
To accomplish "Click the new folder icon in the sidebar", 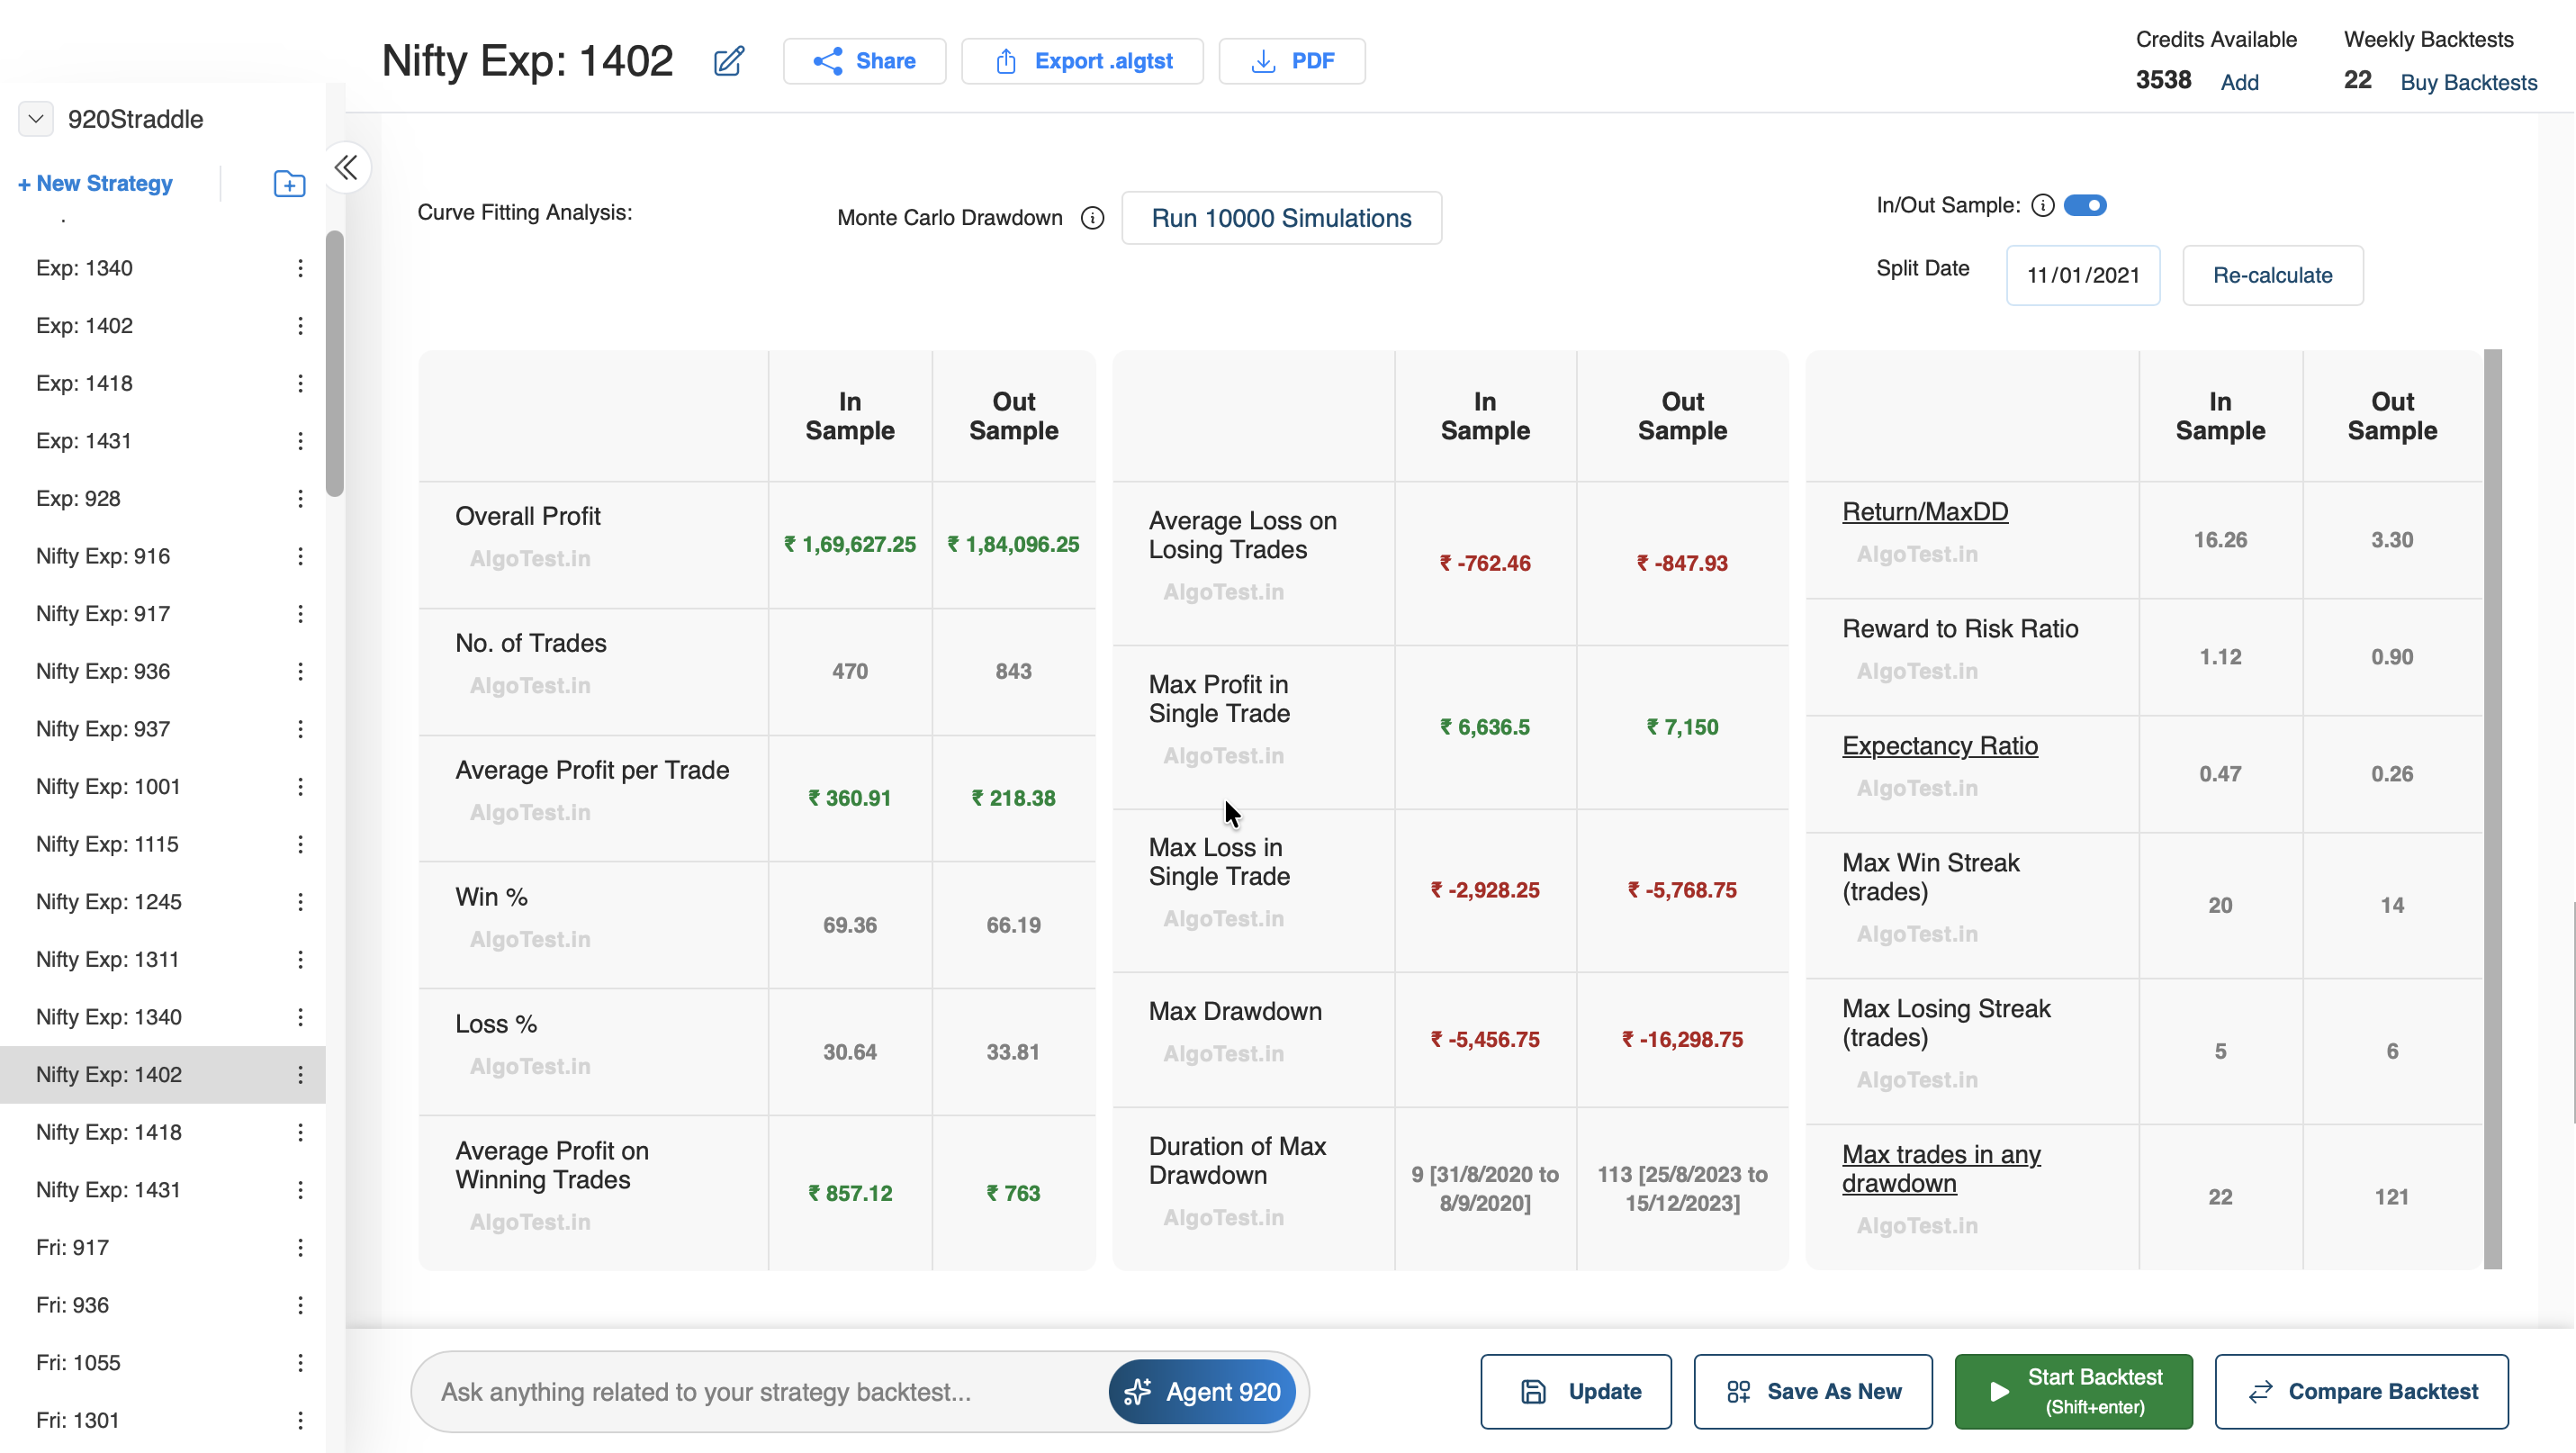I will (289, 184).
